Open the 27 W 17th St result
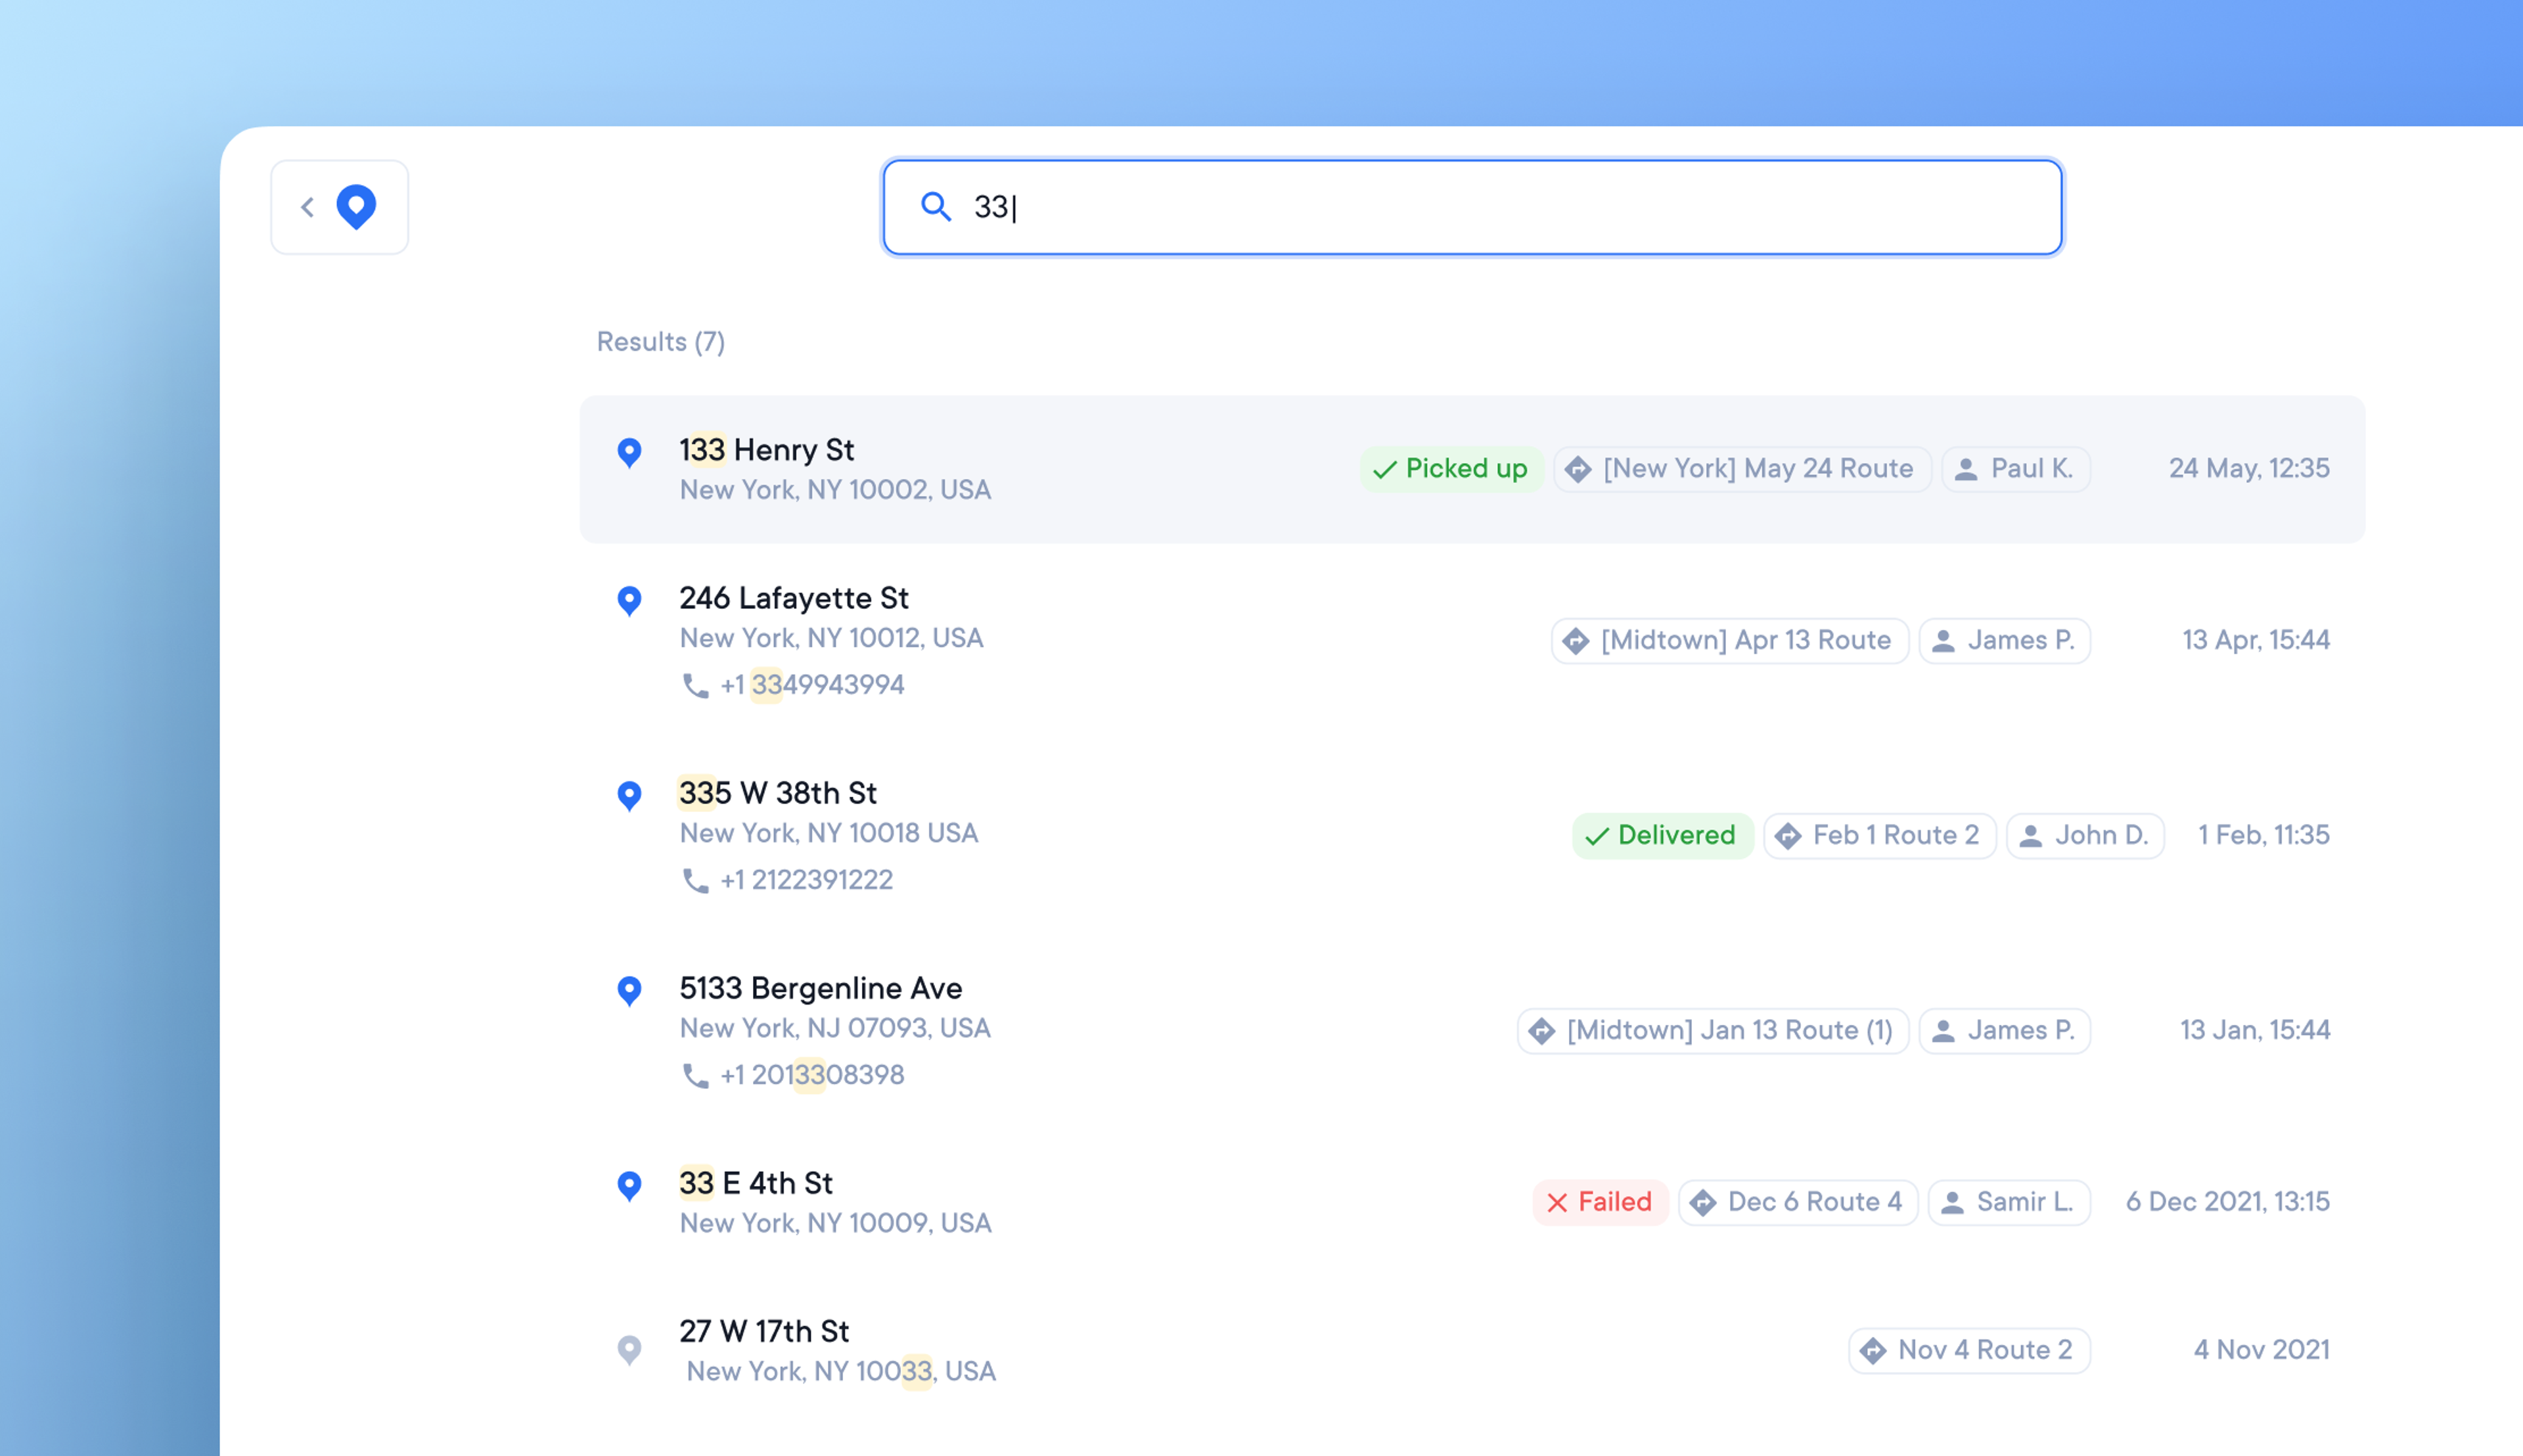The width and height of the screenshot is (2523, 1456). point(1472,1350)
